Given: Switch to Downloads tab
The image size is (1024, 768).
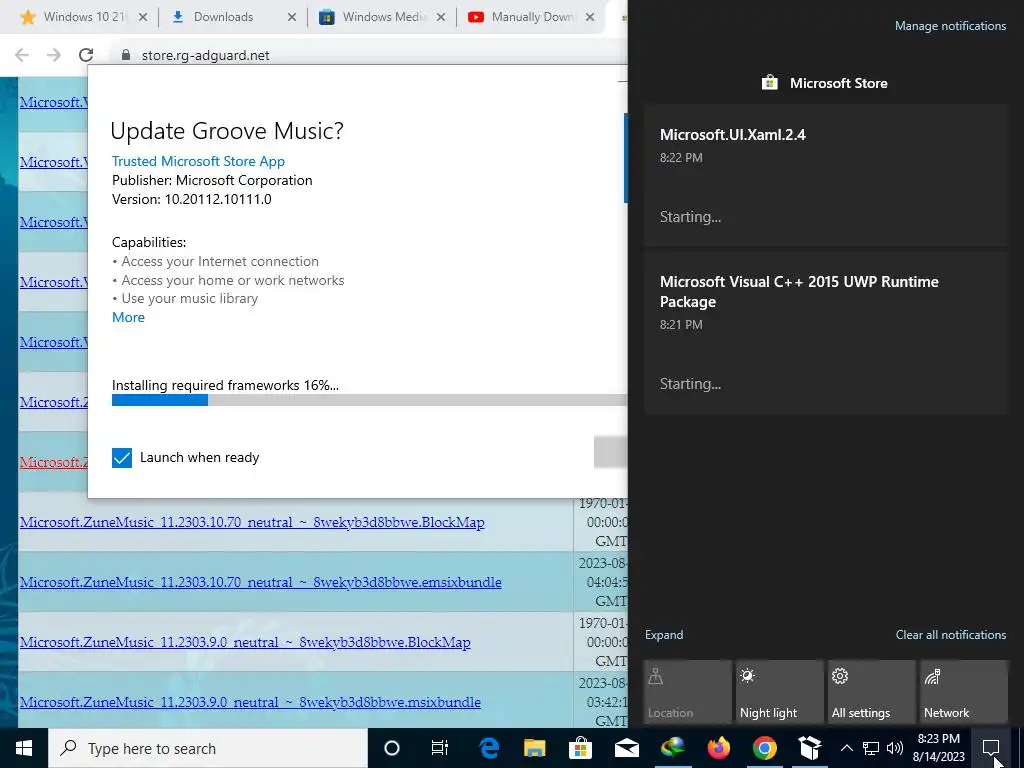Looking at the screenshot, I should (223, 17).
